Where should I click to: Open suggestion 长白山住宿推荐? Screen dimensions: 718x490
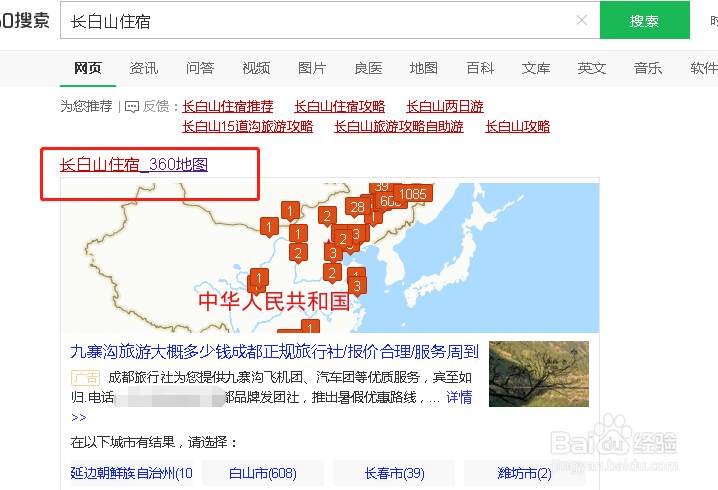[228, 107]
